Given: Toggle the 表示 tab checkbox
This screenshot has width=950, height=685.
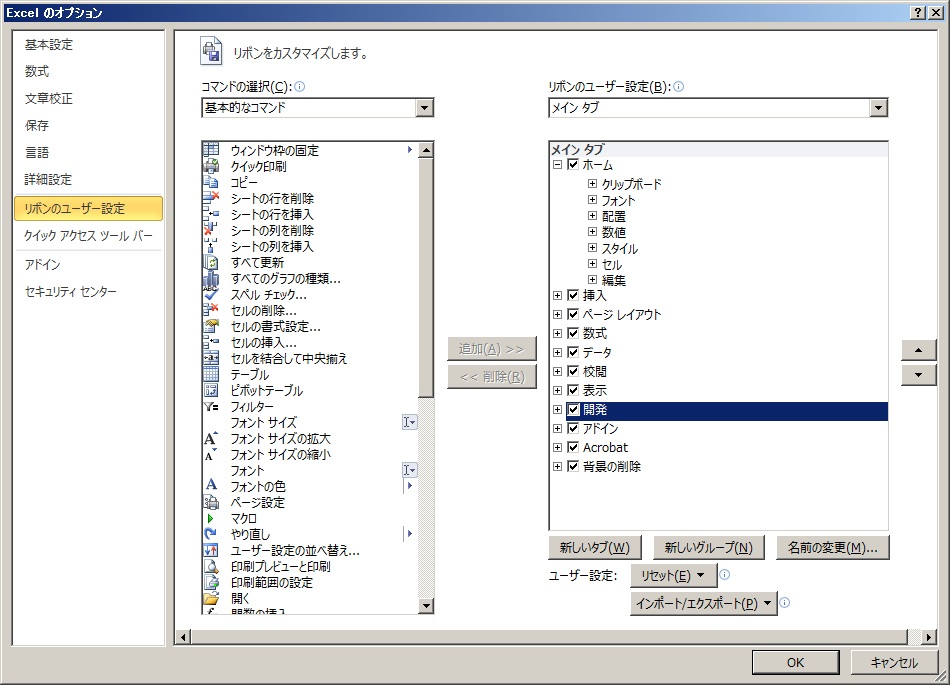Looking at the screenshot, I should (x=573, y=390).
